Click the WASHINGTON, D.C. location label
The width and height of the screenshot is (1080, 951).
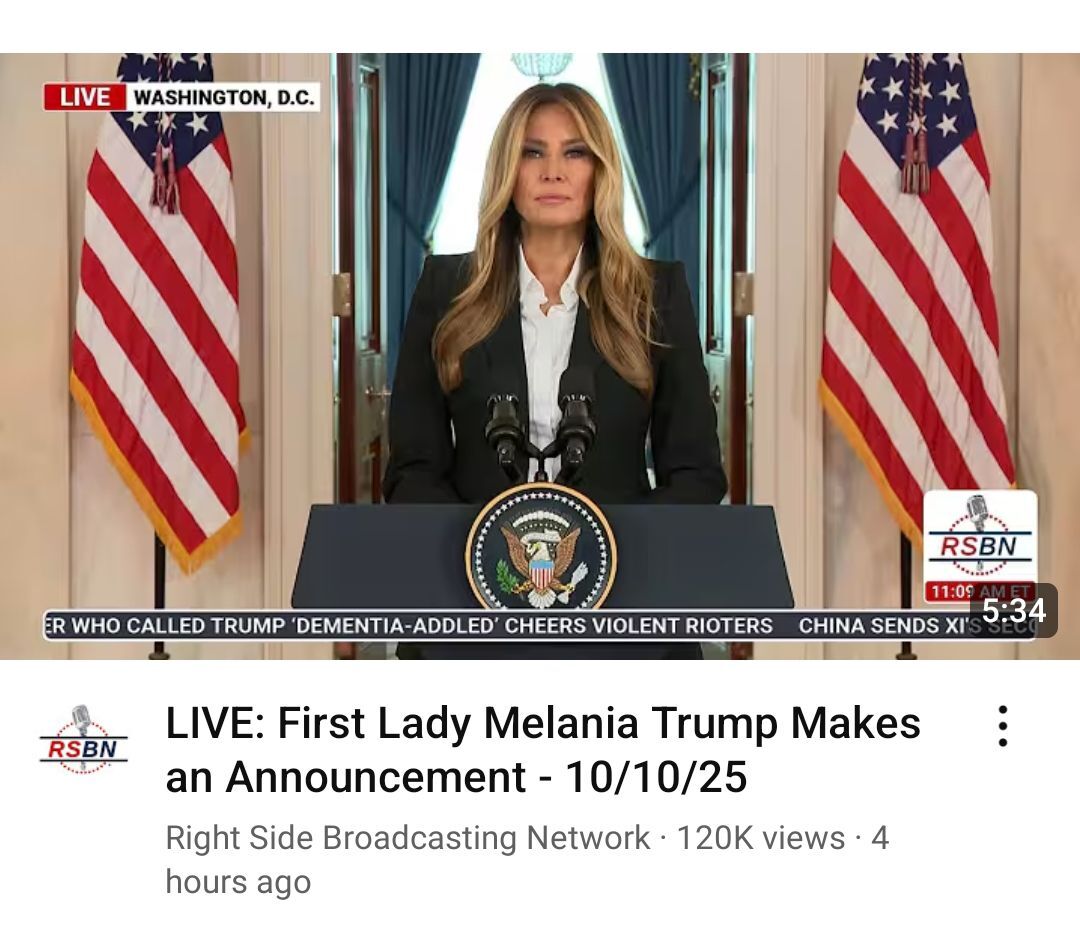(x=224, y=96)
